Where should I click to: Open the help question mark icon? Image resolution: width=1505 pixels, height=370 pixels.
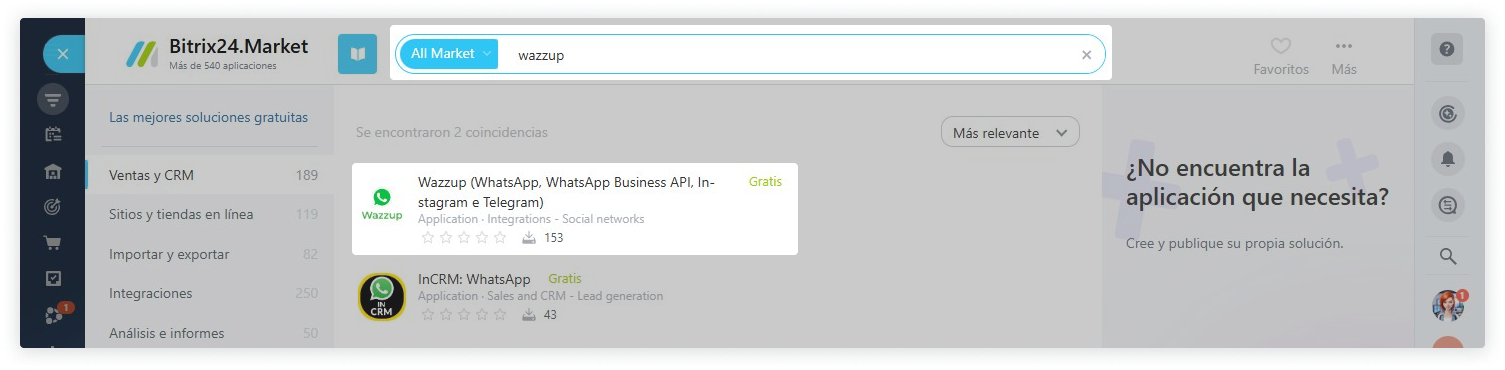click(1447, 49)
